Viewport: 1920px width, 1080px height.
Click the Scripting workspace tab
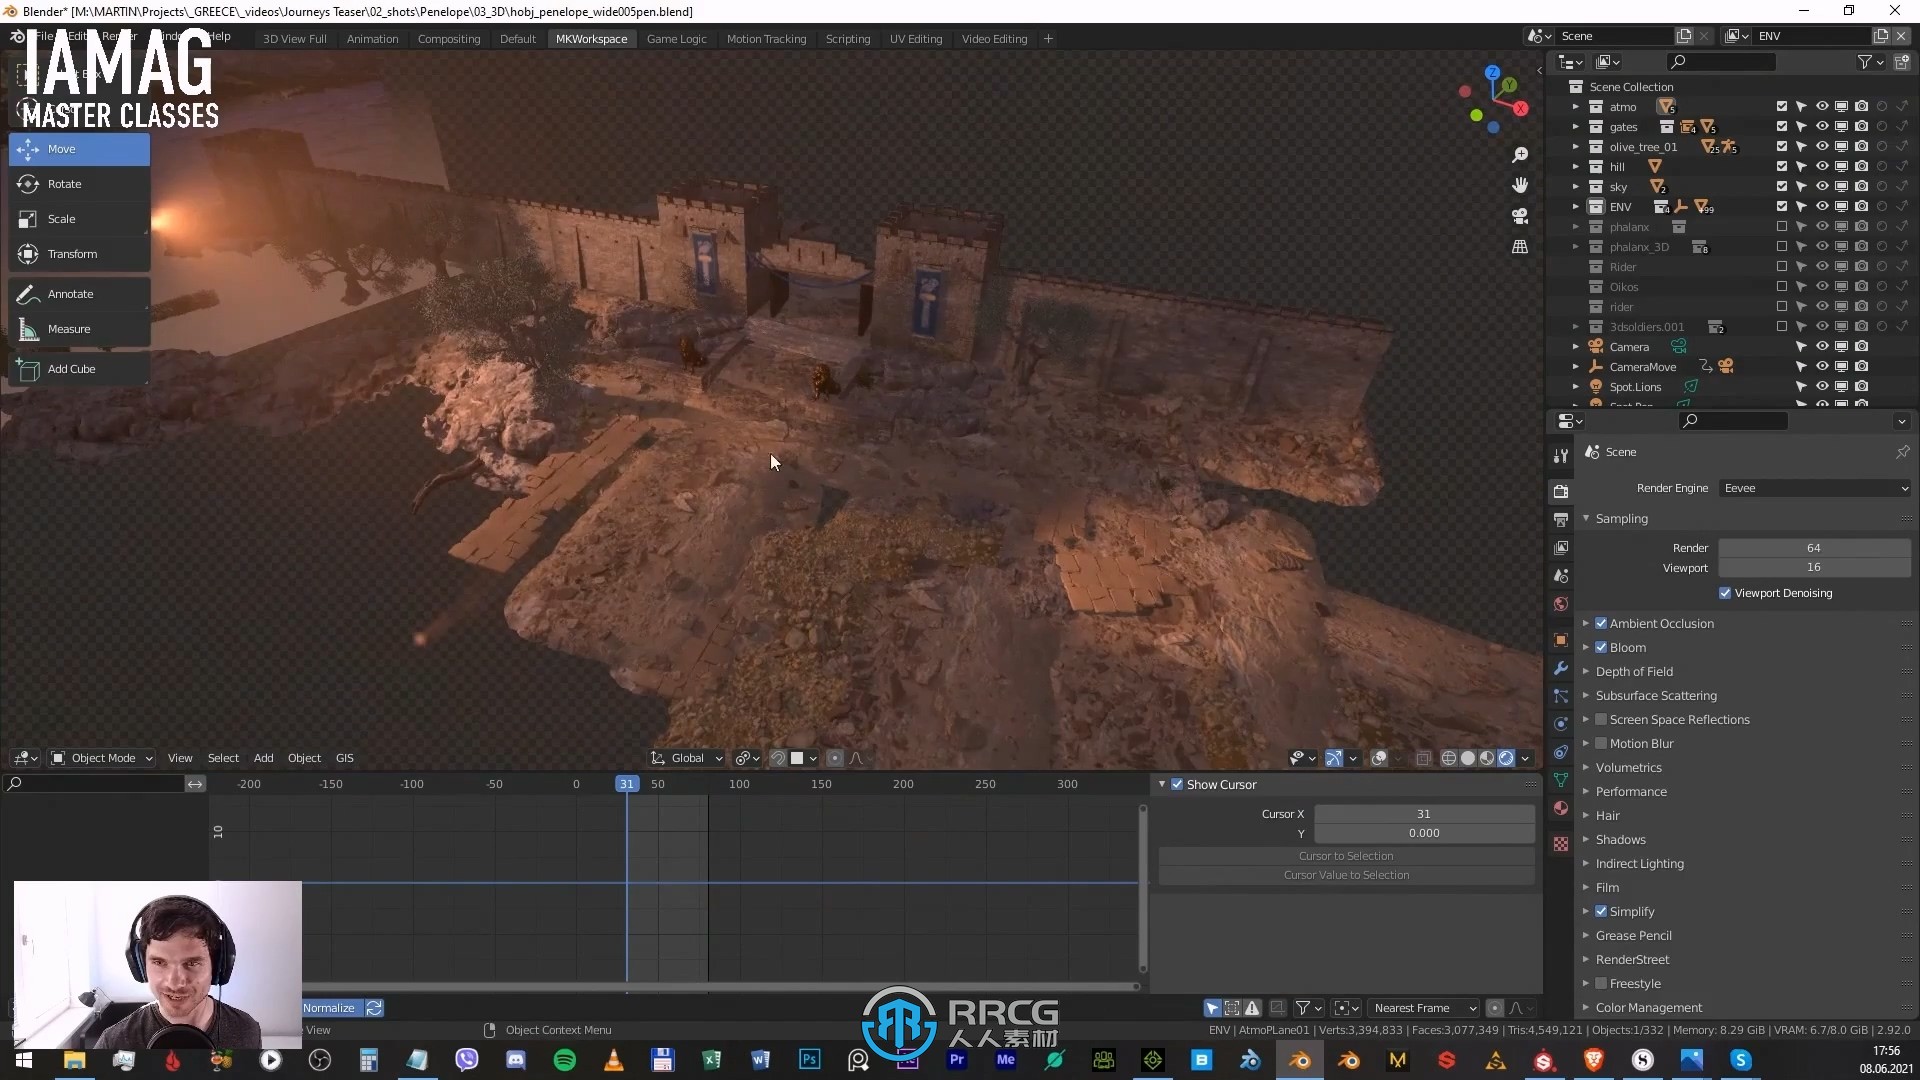click(x=847, y=37)
